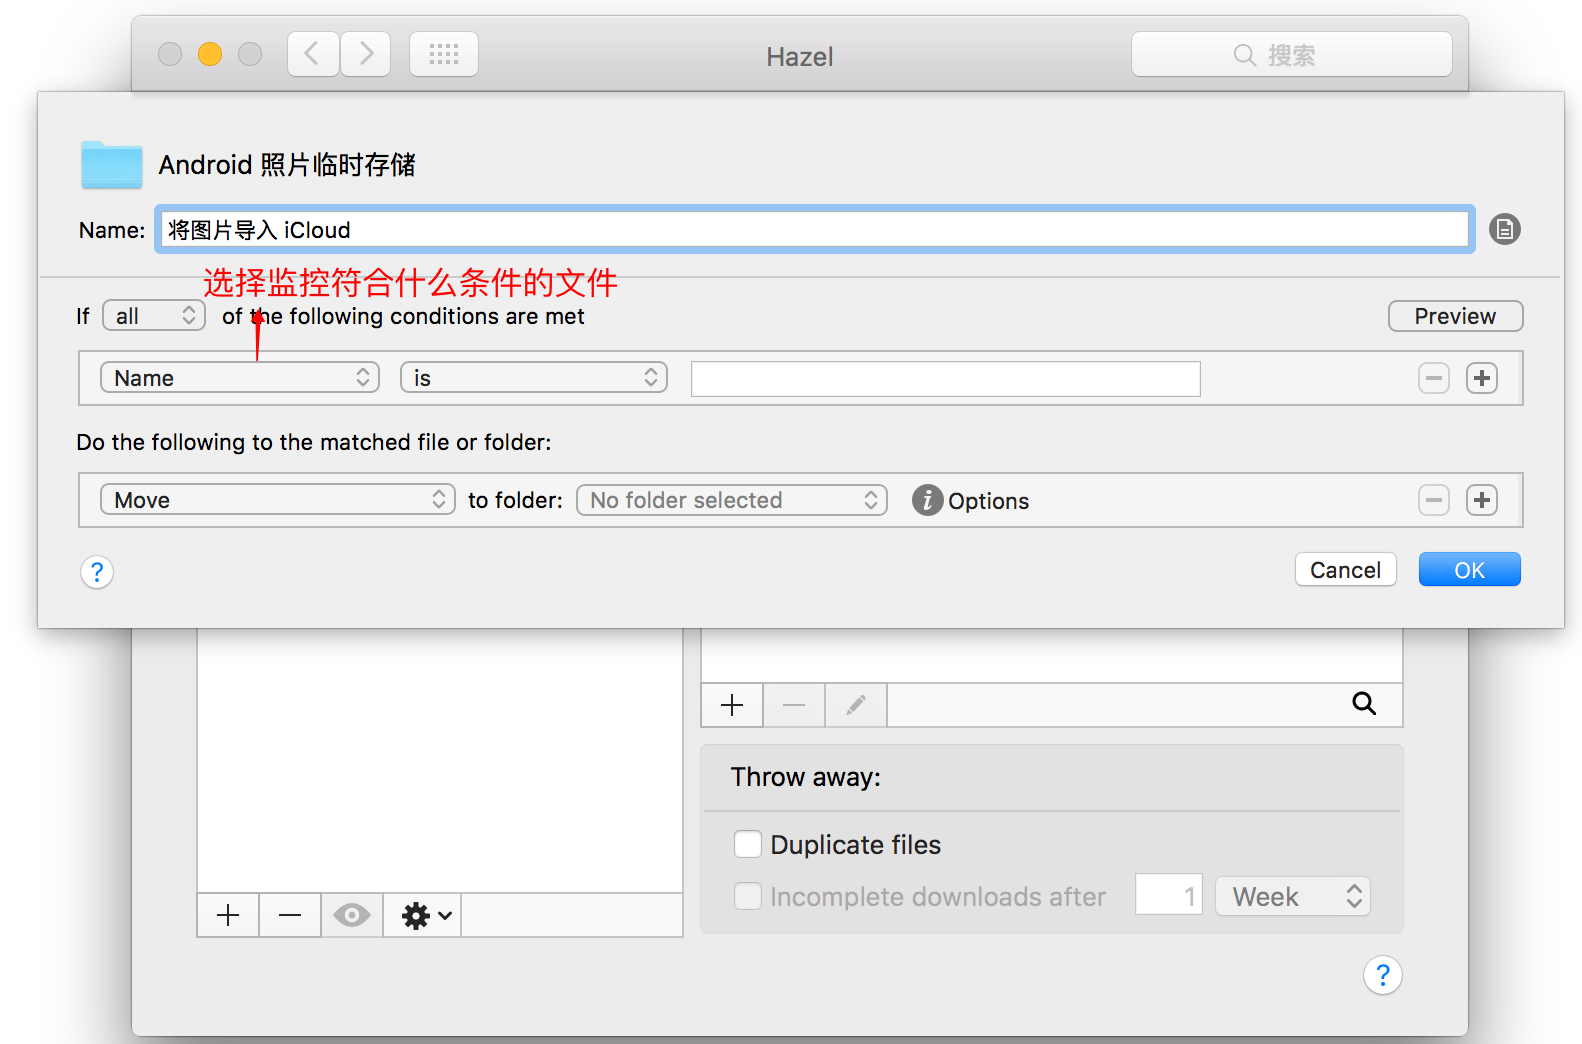The image size is (1582, 1044).
Task: Toggle Incomplete downloads after checkbox
Action: (748, 896)
